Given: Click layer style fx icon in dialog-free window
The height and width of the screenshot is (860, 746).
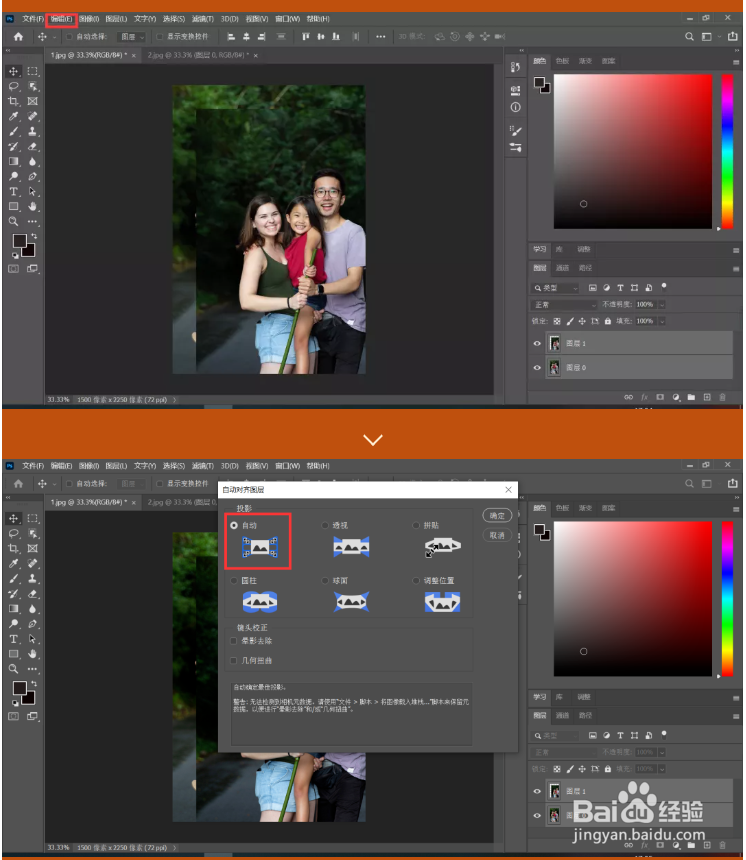Looking at the screenshot, I should pos(645,397).
